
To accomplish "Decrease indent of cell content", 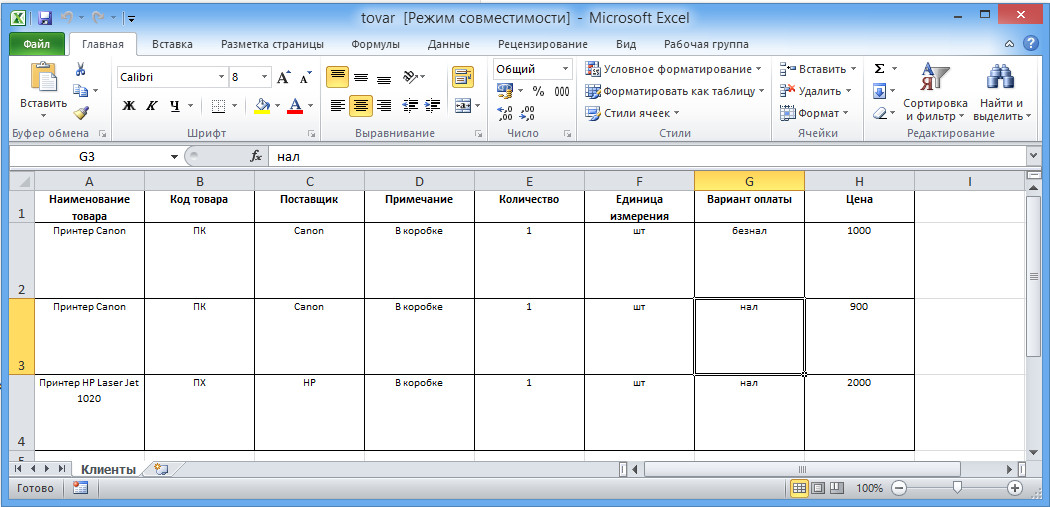I will pos(410,105).
